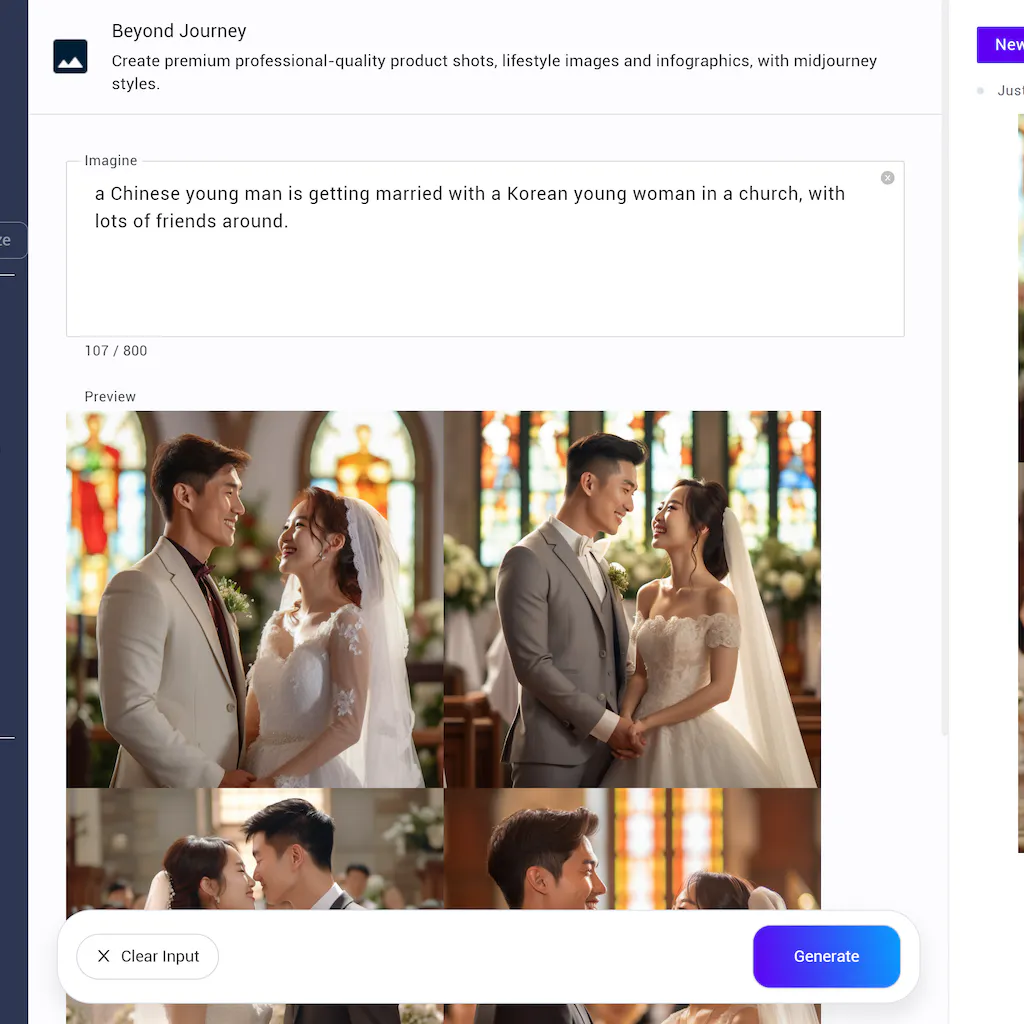Select the Just now history entry
The height and width of the screenshot is (1024, 1024).
point(1010,91)
